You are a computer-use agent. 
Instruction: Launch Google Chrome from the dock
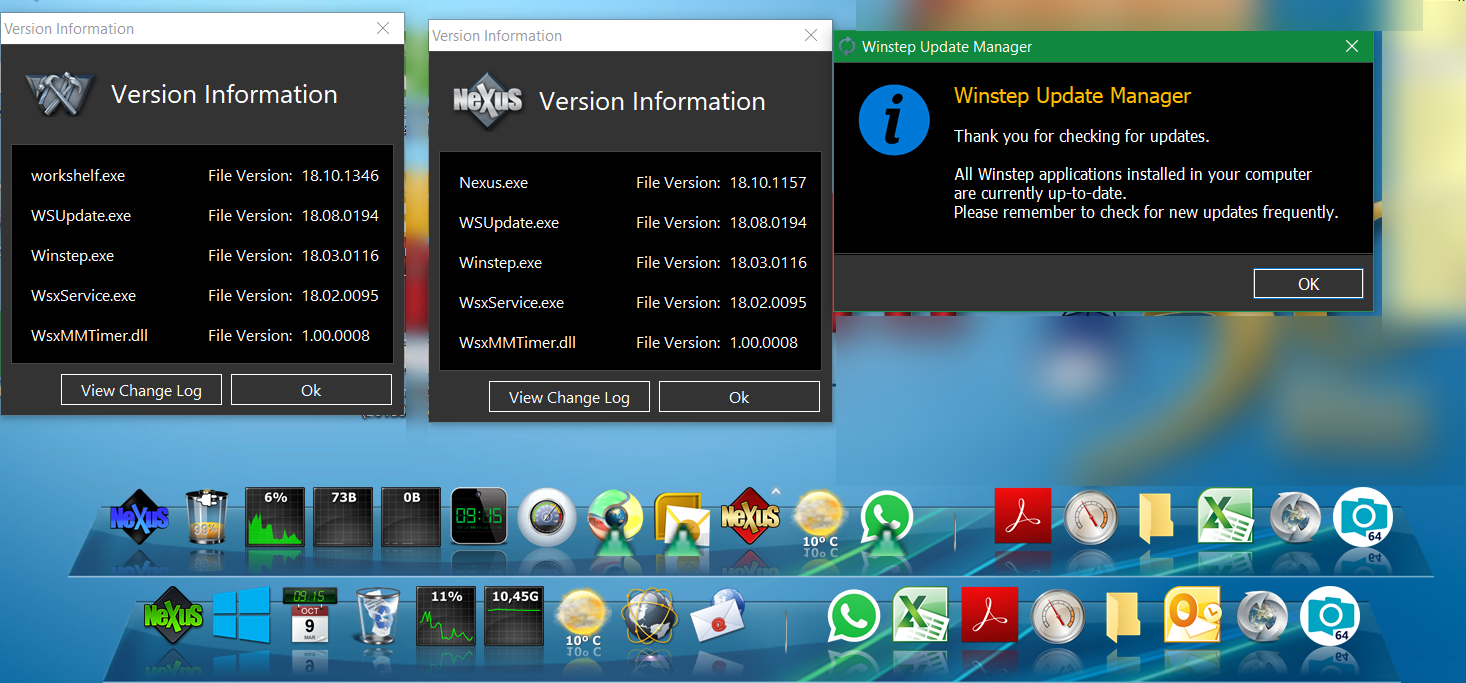pos(615,516)
